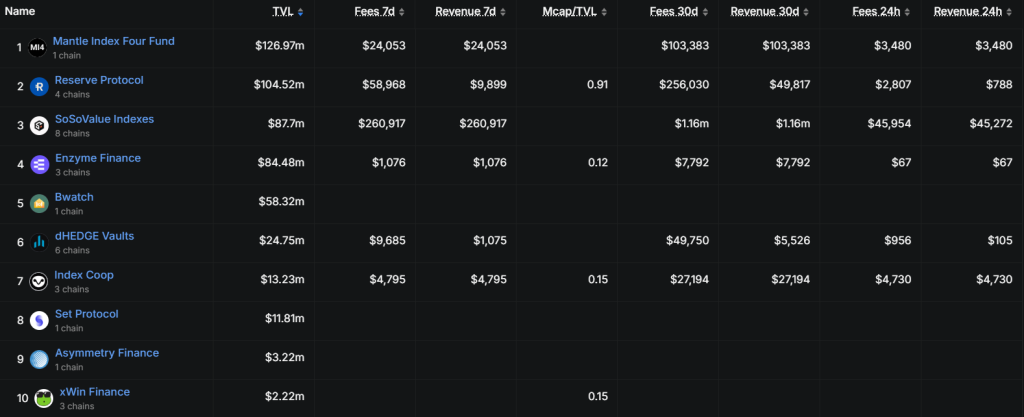This screenshot has width=1024, height=417.
Task: Sort by Mcap/TVL column header
Action: tap(571, 11)
